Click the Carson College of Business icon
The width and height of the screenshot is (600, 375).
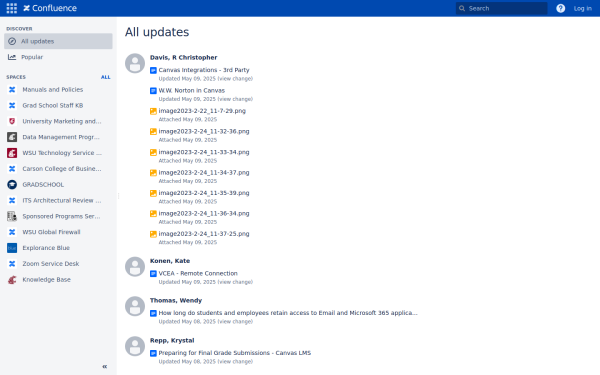(x=12, y=169)
